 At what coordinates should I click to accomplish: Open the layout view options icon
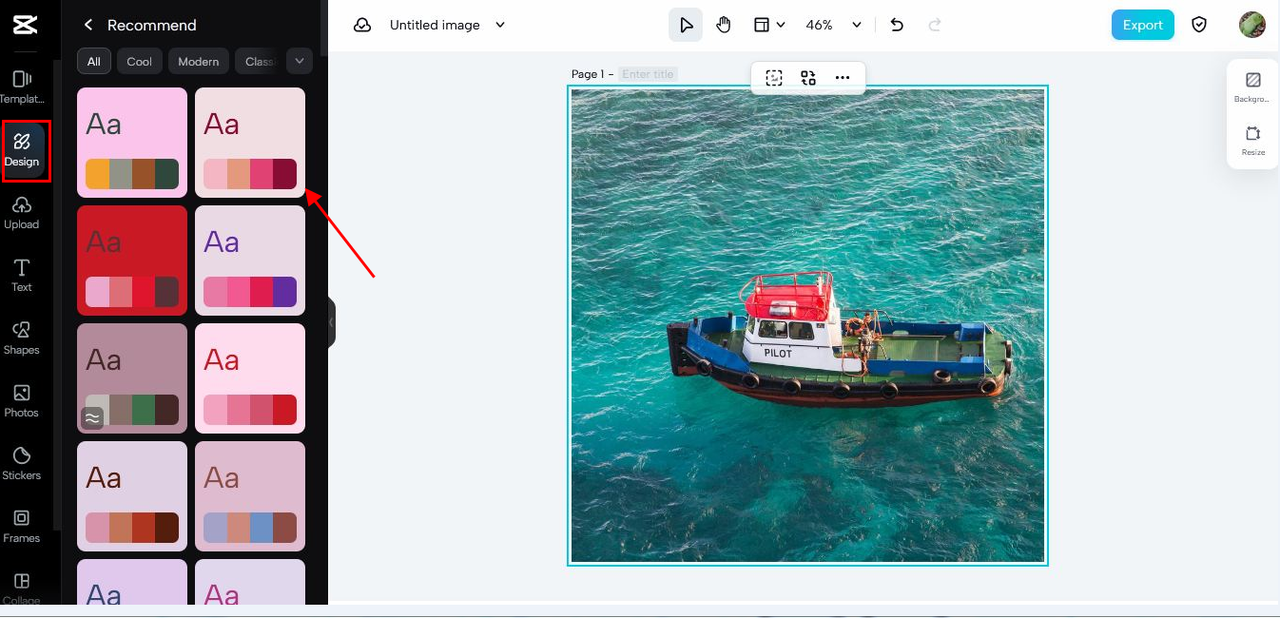click(762, 25)
